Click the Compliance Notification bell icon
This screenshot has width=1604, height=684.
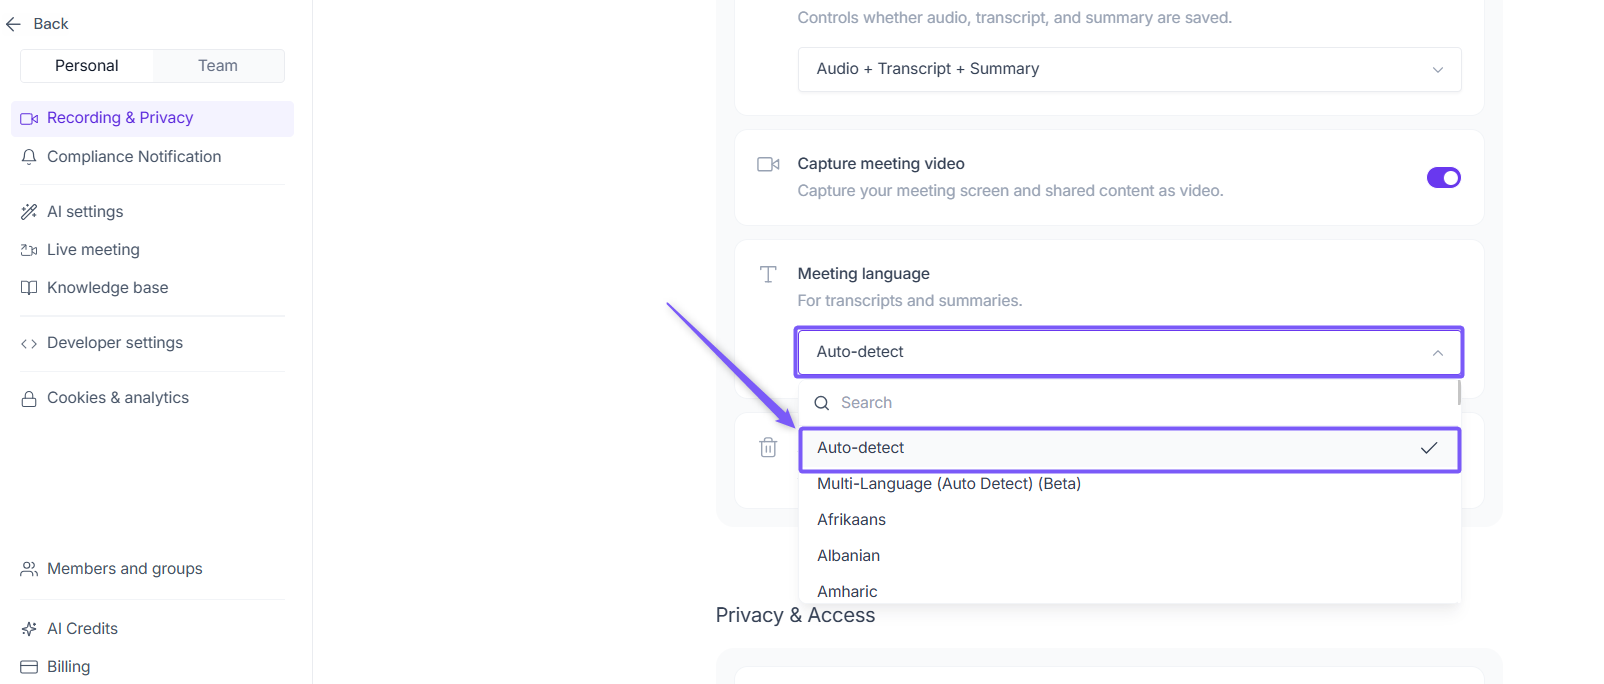29,157
